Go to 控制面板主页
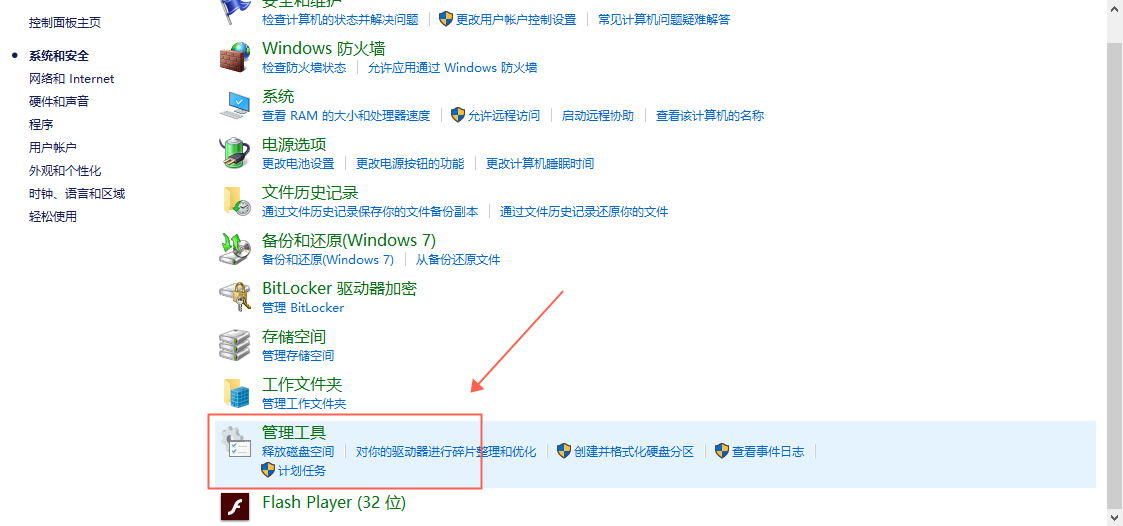The width and height of the screenshot is (1123, 526). [65, 23]
